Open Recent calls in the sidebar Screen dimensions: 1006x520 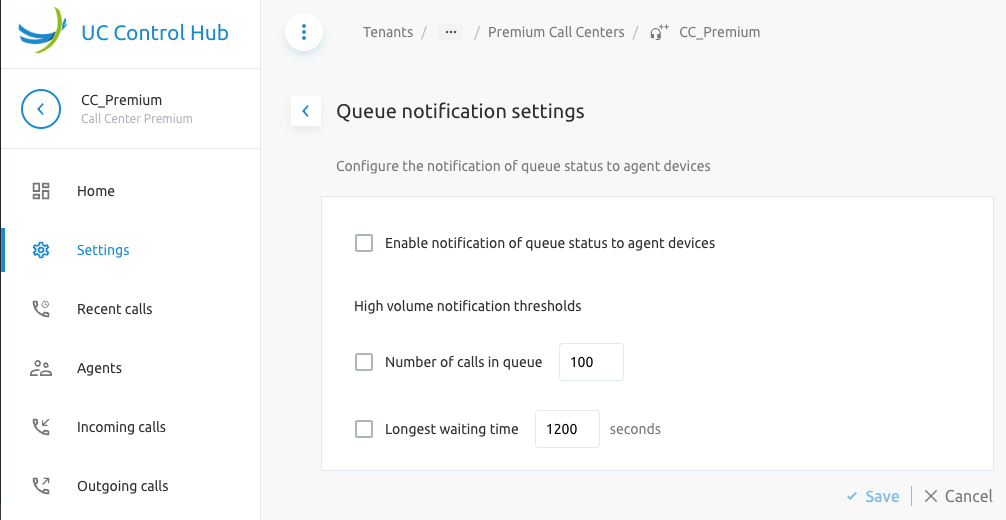click(x=114, y=309)
